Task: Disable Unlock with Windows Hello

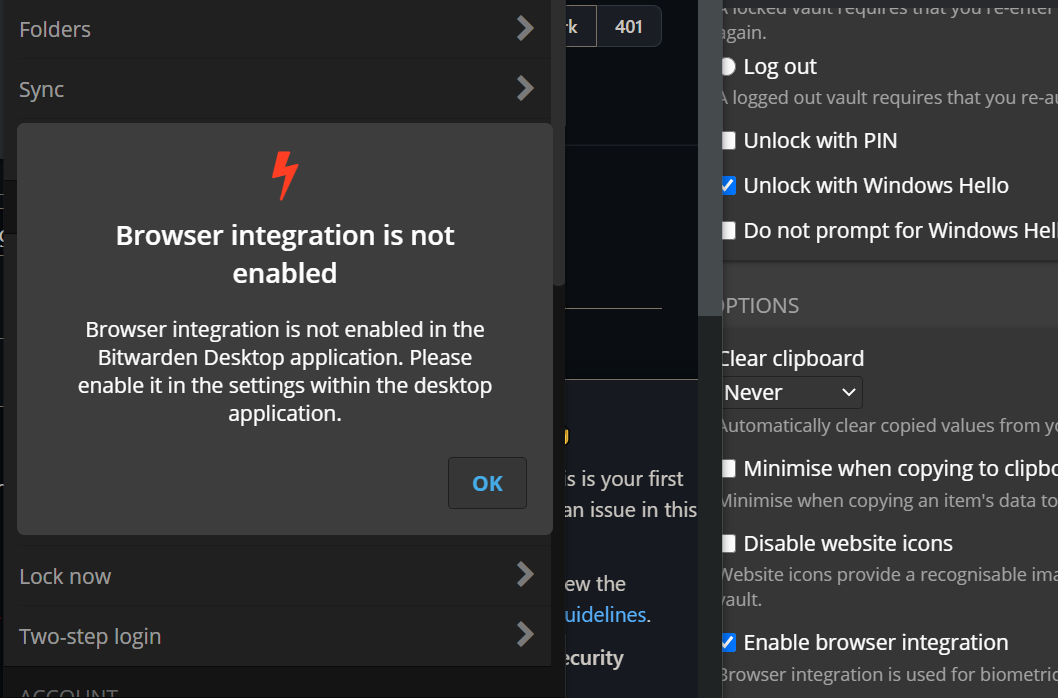Action: click(728, 185)
